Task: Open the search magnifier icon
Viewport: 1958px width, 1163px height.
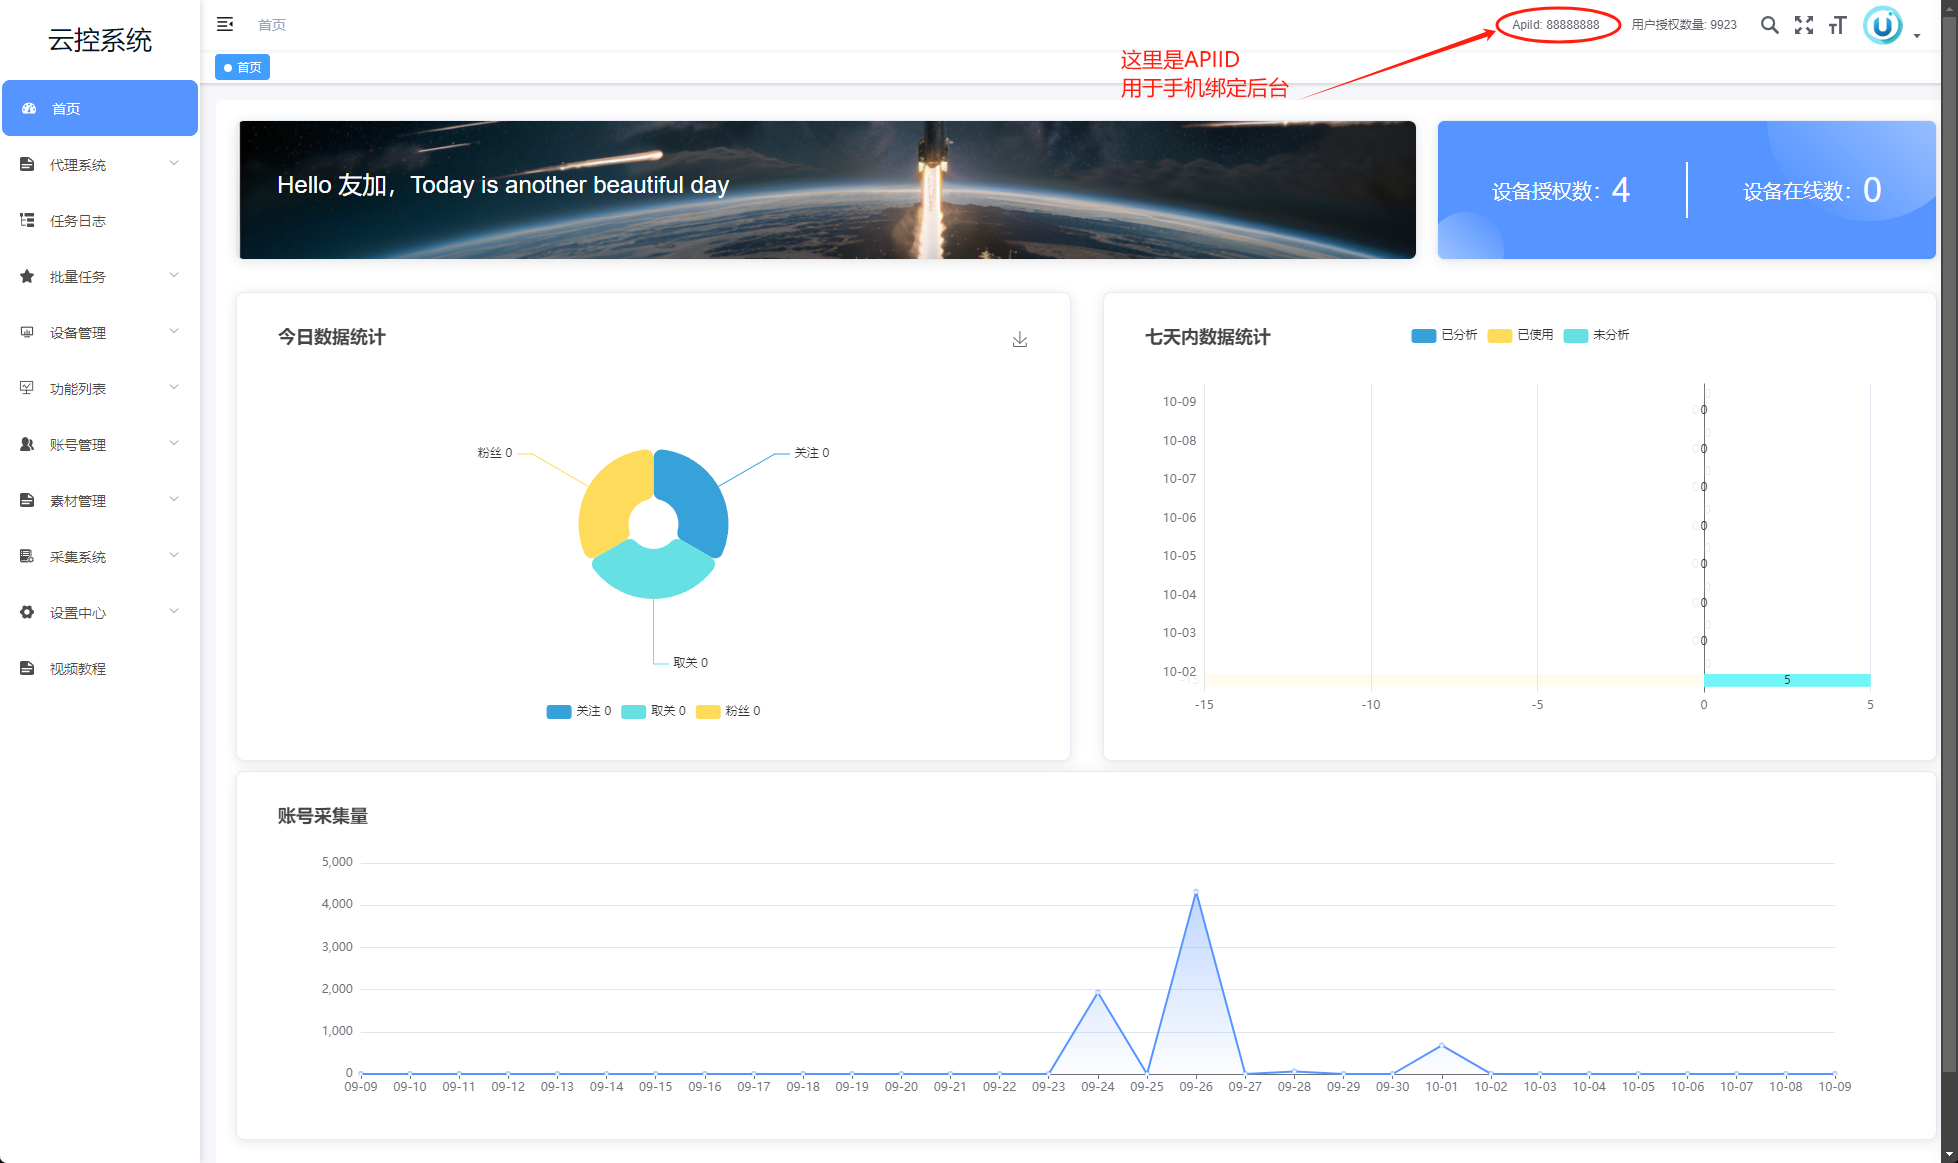Action: click(x=1769, y=25)
